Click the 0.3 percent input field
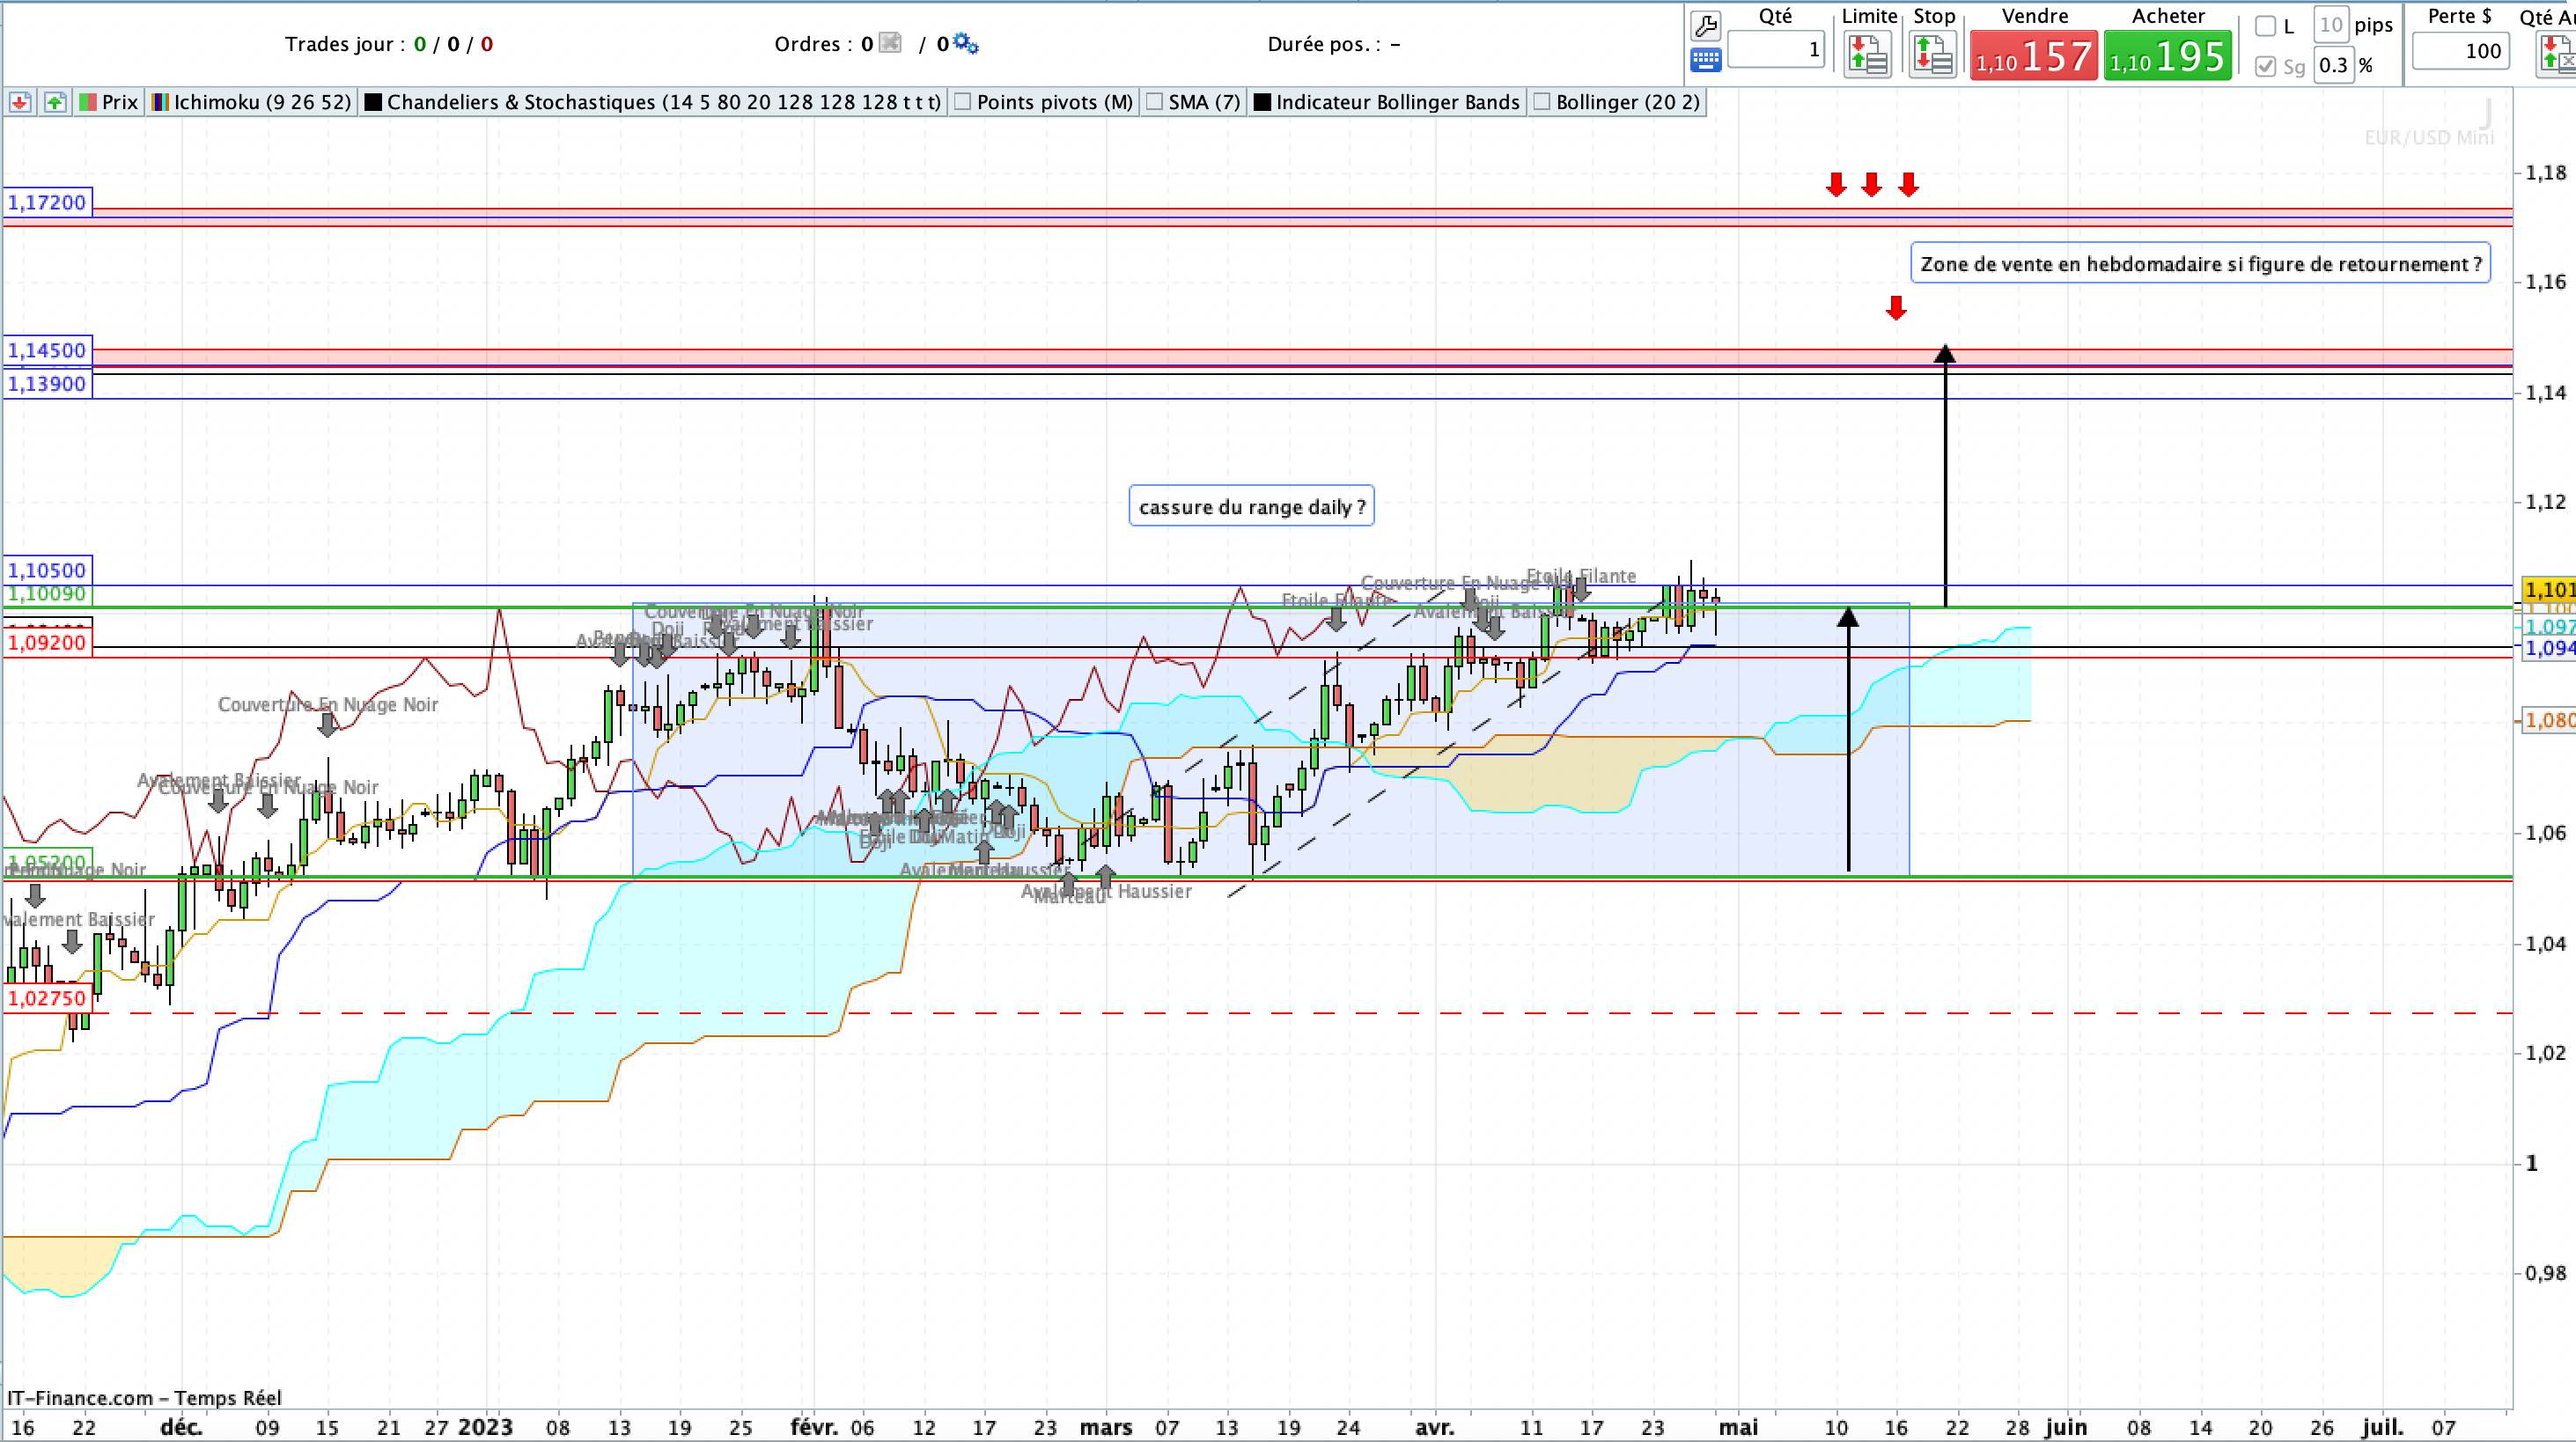The width and height of the screenshot is (2576, 1442). 2334,66
